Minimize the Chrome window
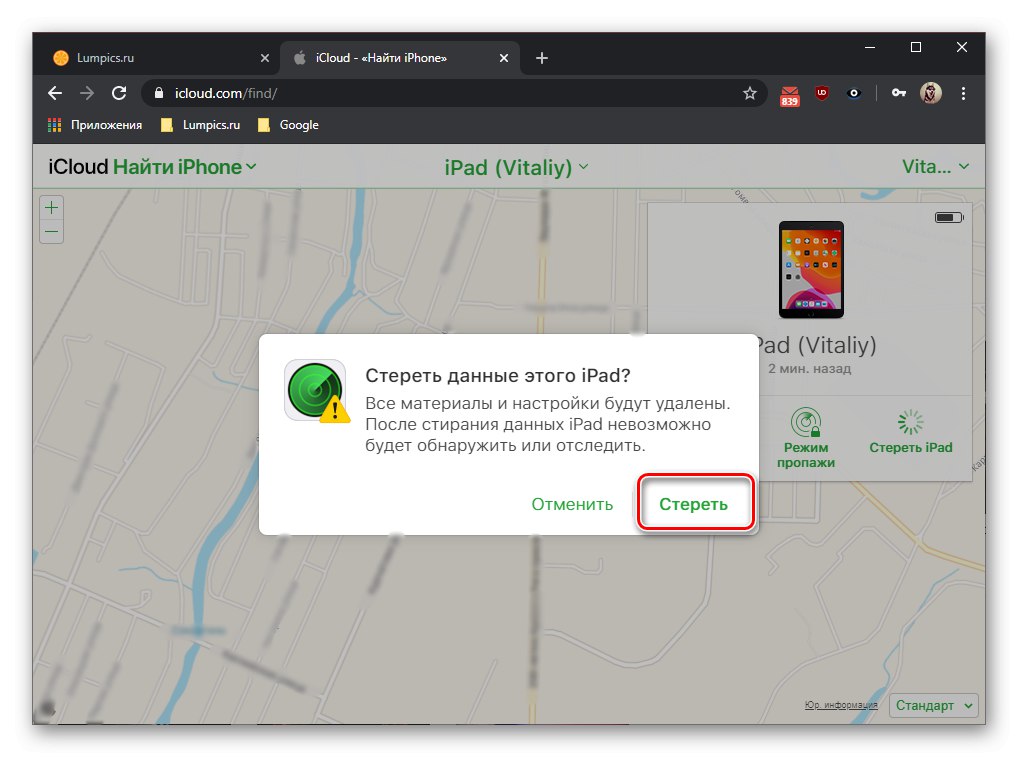The image size is (1018, 757). [870, 47]
